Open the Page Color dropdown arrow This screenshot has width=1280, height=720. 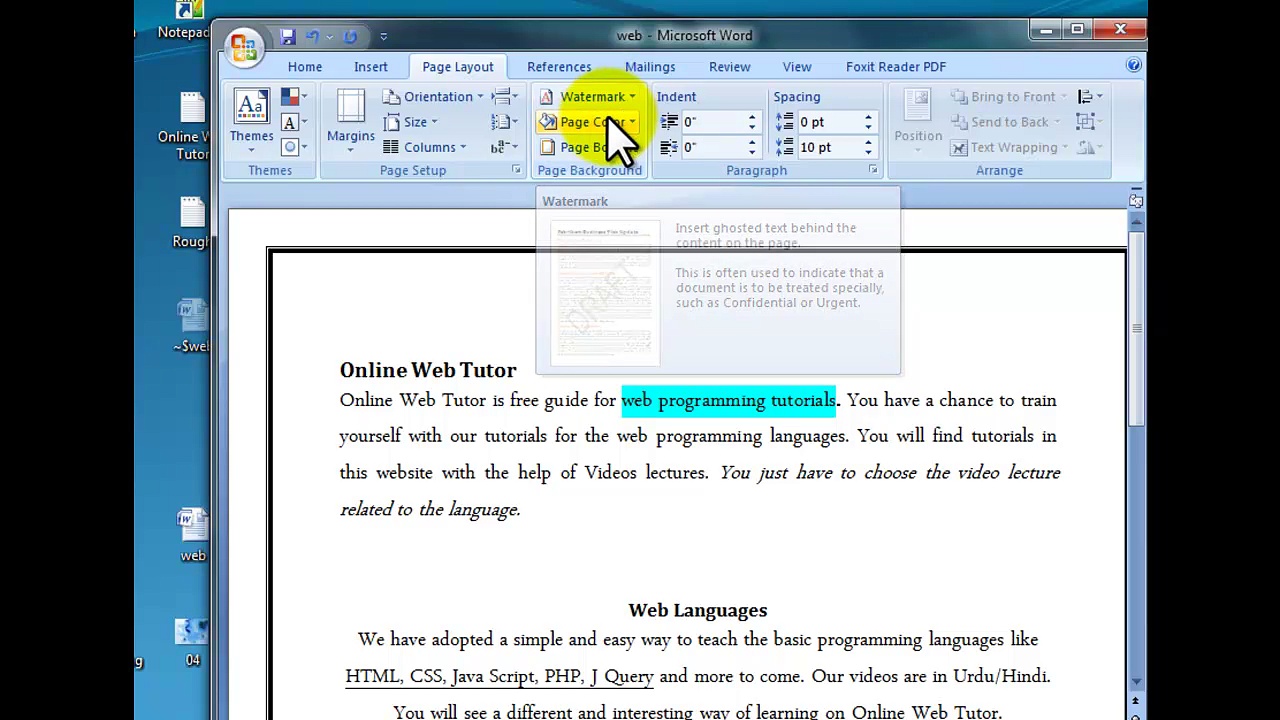coord(633,122)
